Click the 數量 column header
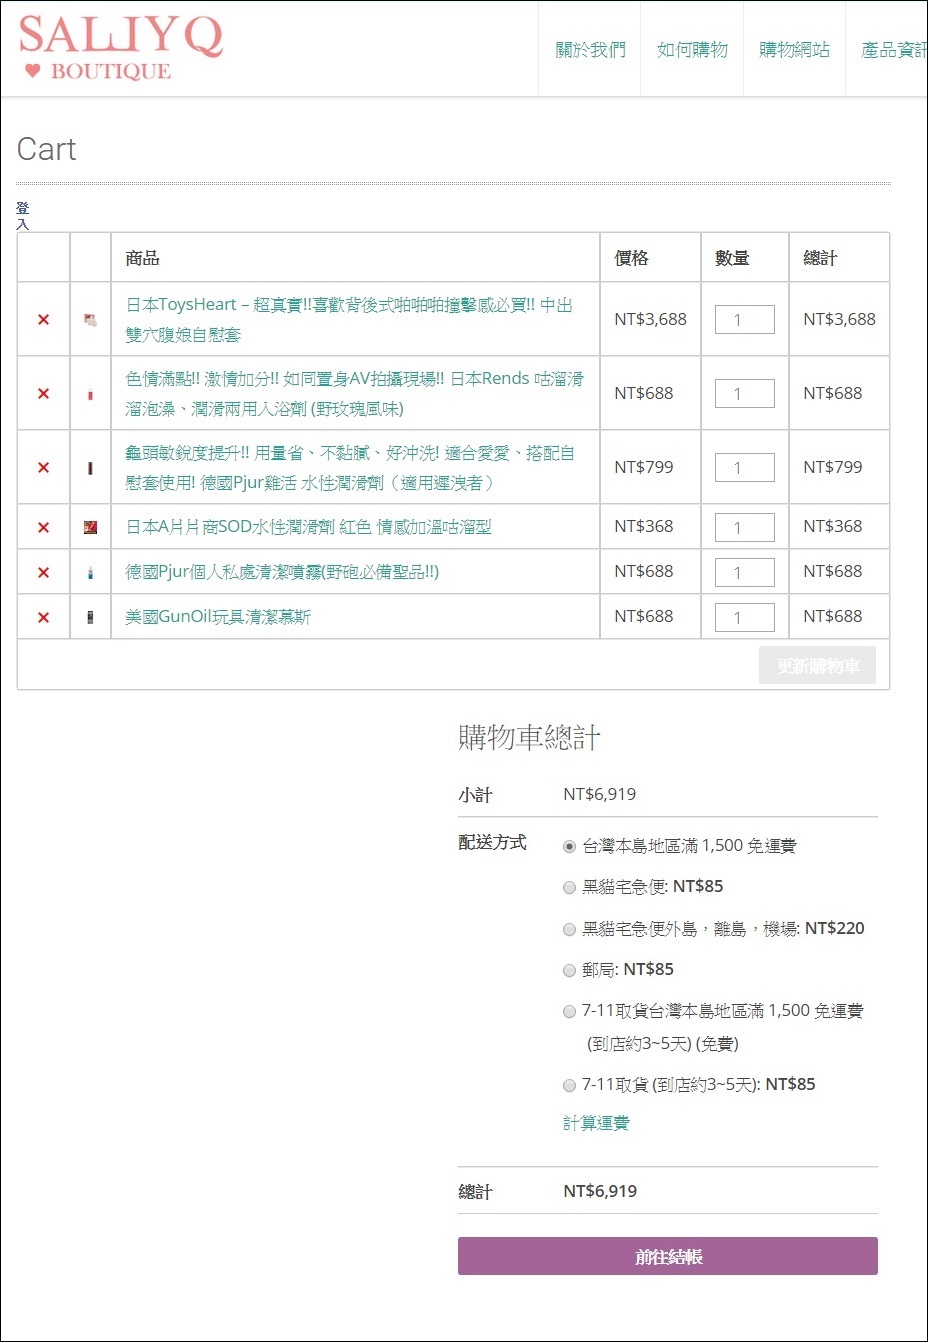This screenshot has width=928, height=1342. click(732, 258)
